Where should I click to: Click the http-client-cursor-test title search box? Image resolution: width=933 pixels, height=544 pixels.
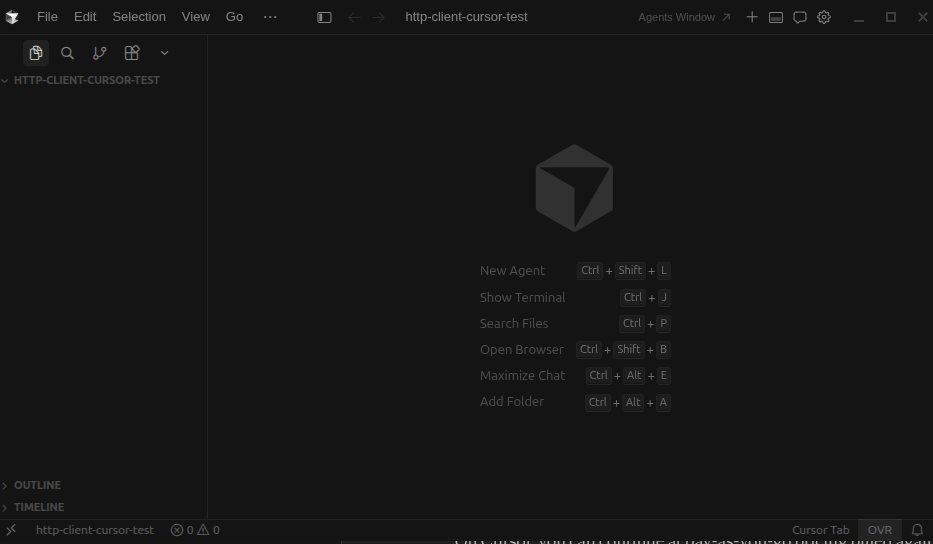pyautogui.click(x=466, y=17)
